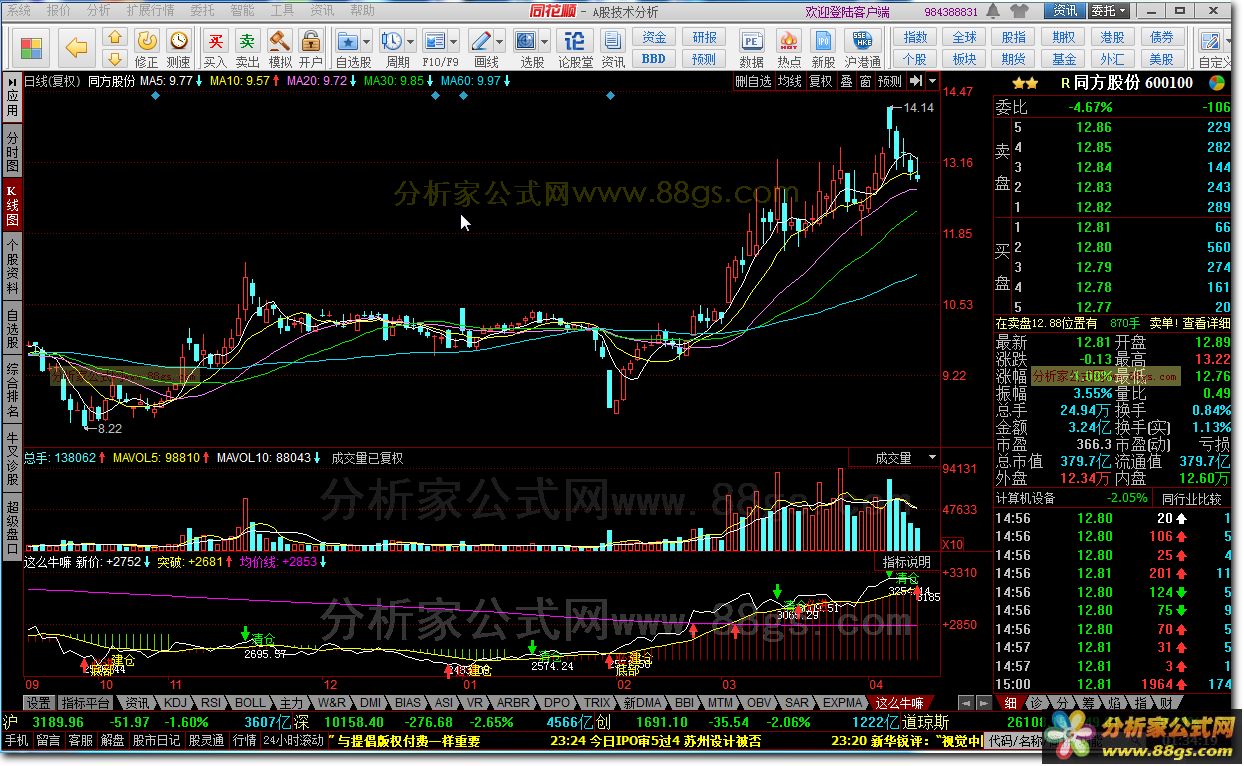Collapse the left sidebar with the arrow toggle
The height and width of the screenshot is (766, 1244).
pyautogui.click(x=12, y=81)
